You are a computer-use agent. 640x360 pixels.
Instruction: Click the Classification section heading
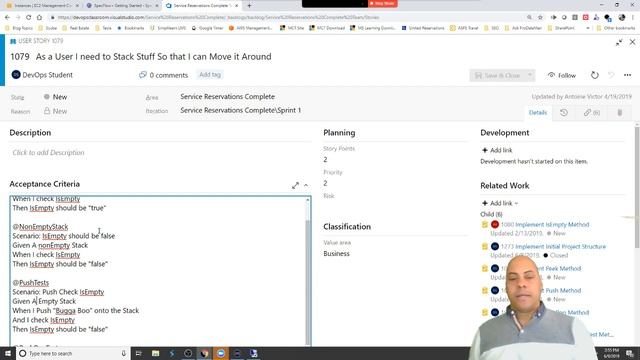(347, 227)
